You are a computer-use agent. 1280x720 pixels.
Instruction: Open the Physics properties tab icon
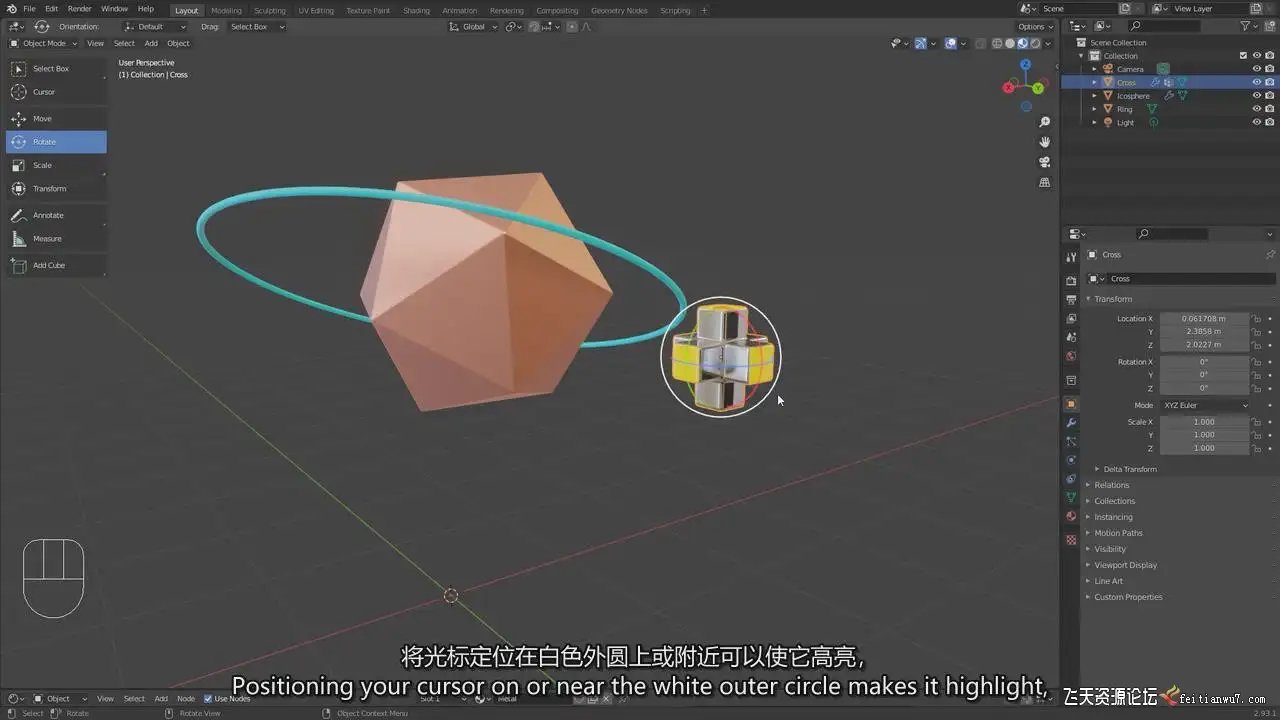click(x=1071, y=460)
